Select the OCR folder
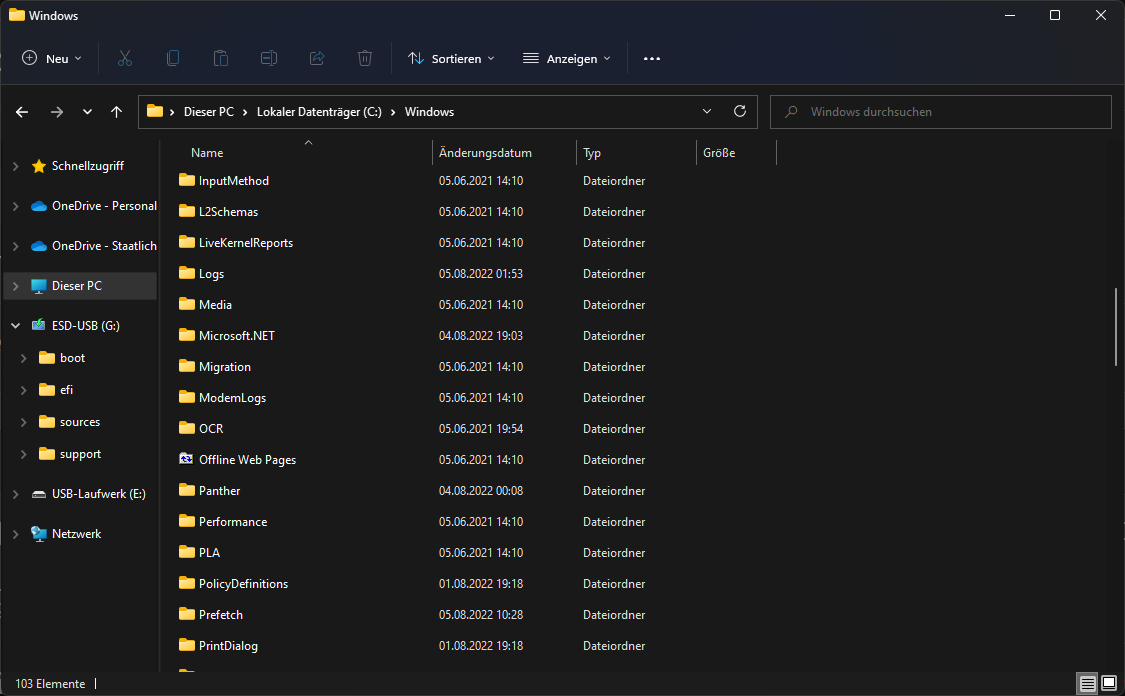 (x=211, y=428)
